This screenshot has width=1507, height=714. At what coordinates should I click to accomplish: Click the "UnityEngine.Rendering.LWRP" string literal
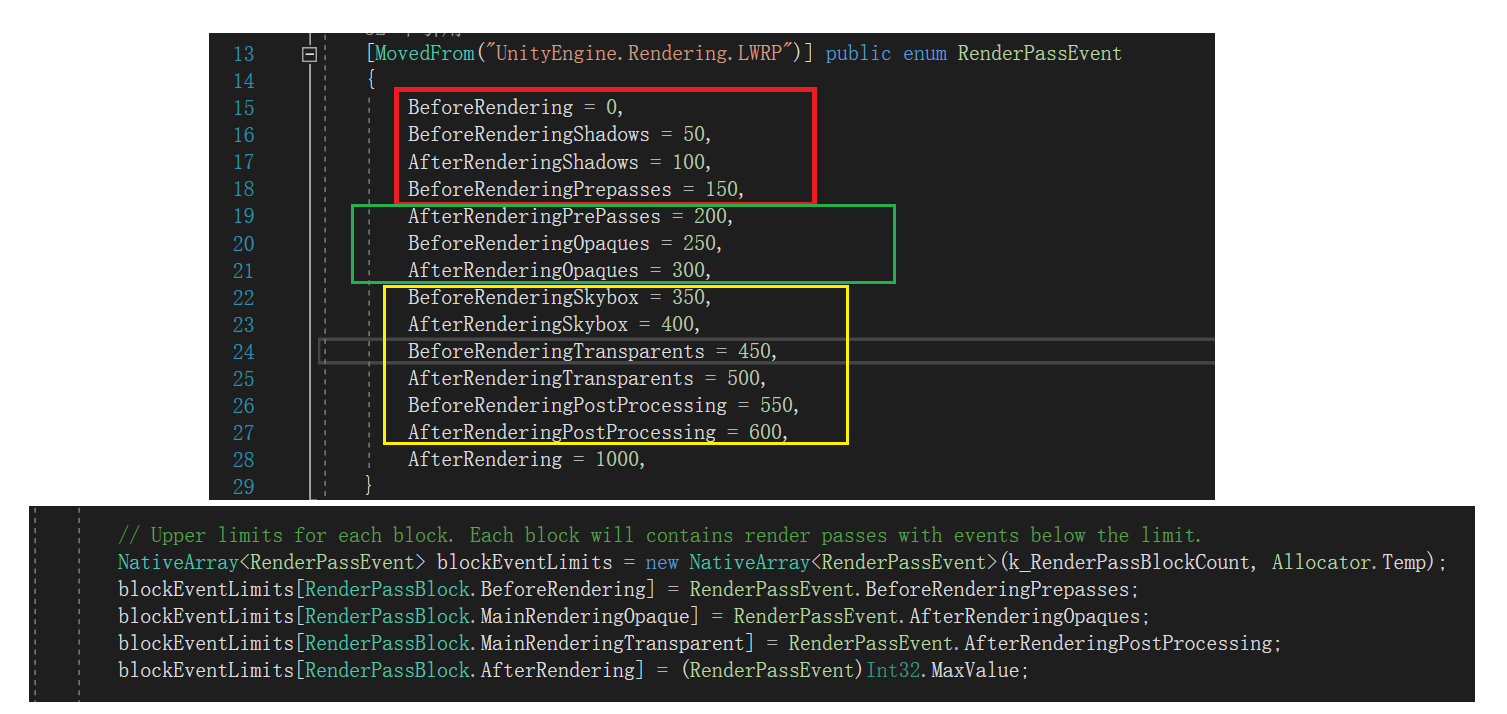pyautogui.click(x=644, y=54)
